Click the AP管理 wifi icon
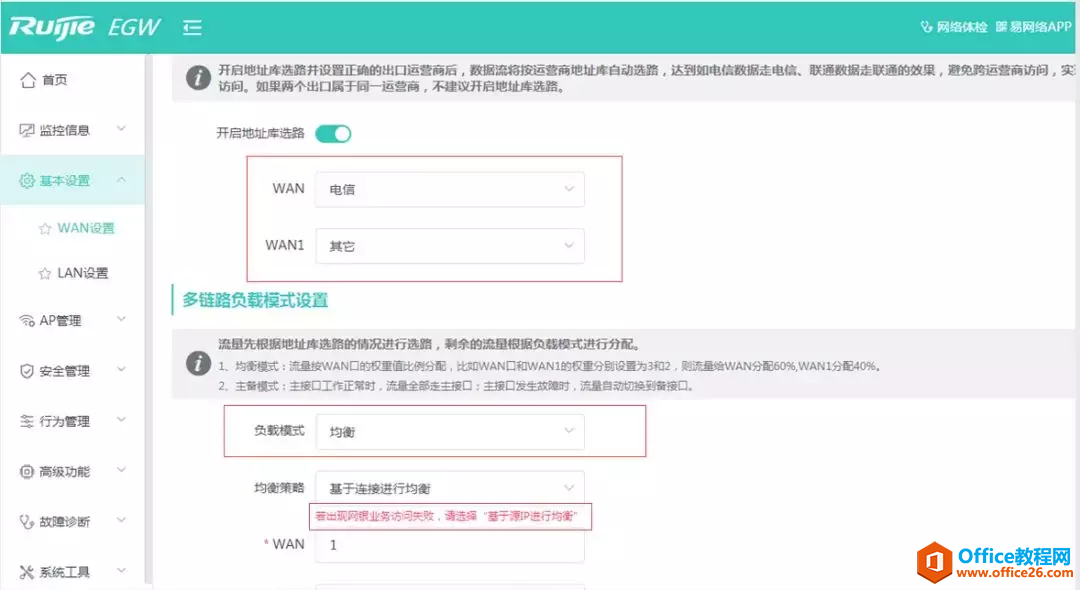This screenshot has width=1080, height=590. click(x=27, y=320)
